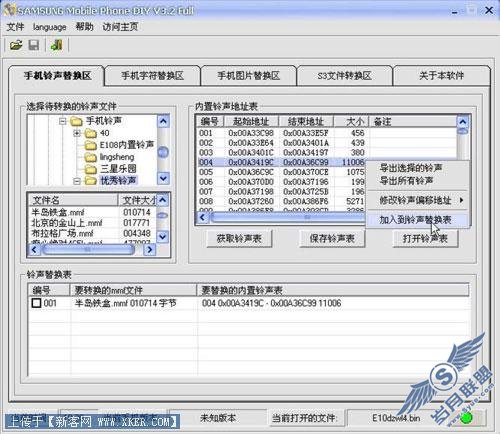Click the green and yellow toolbar icon
Screen dimensions: 500x434
(56, 45)
